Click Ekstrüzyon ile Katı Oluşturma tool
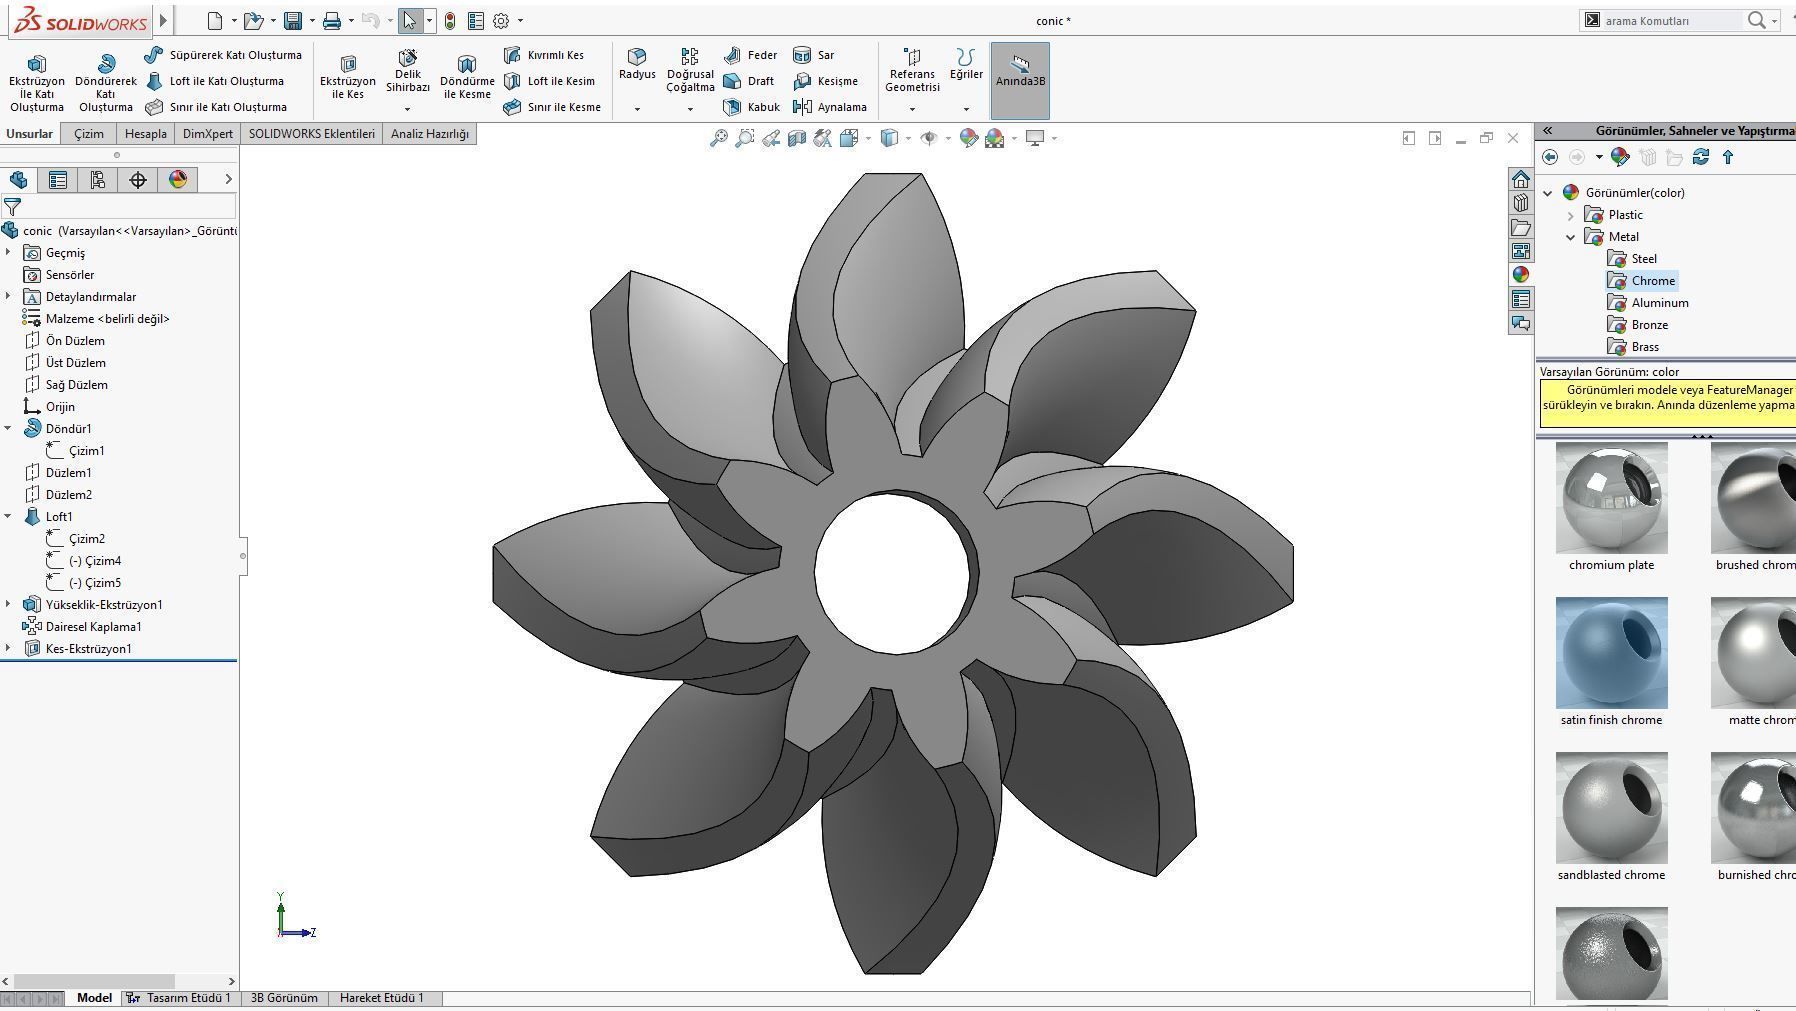The image size is (1796, 1011). click(37, 83)
